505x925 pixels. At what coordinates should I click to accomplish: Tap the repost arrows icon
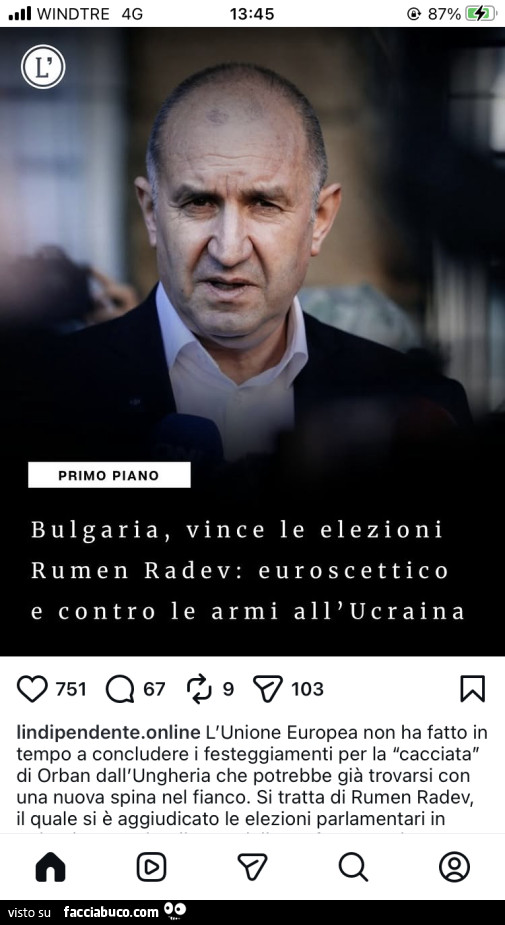pos(199,689)
